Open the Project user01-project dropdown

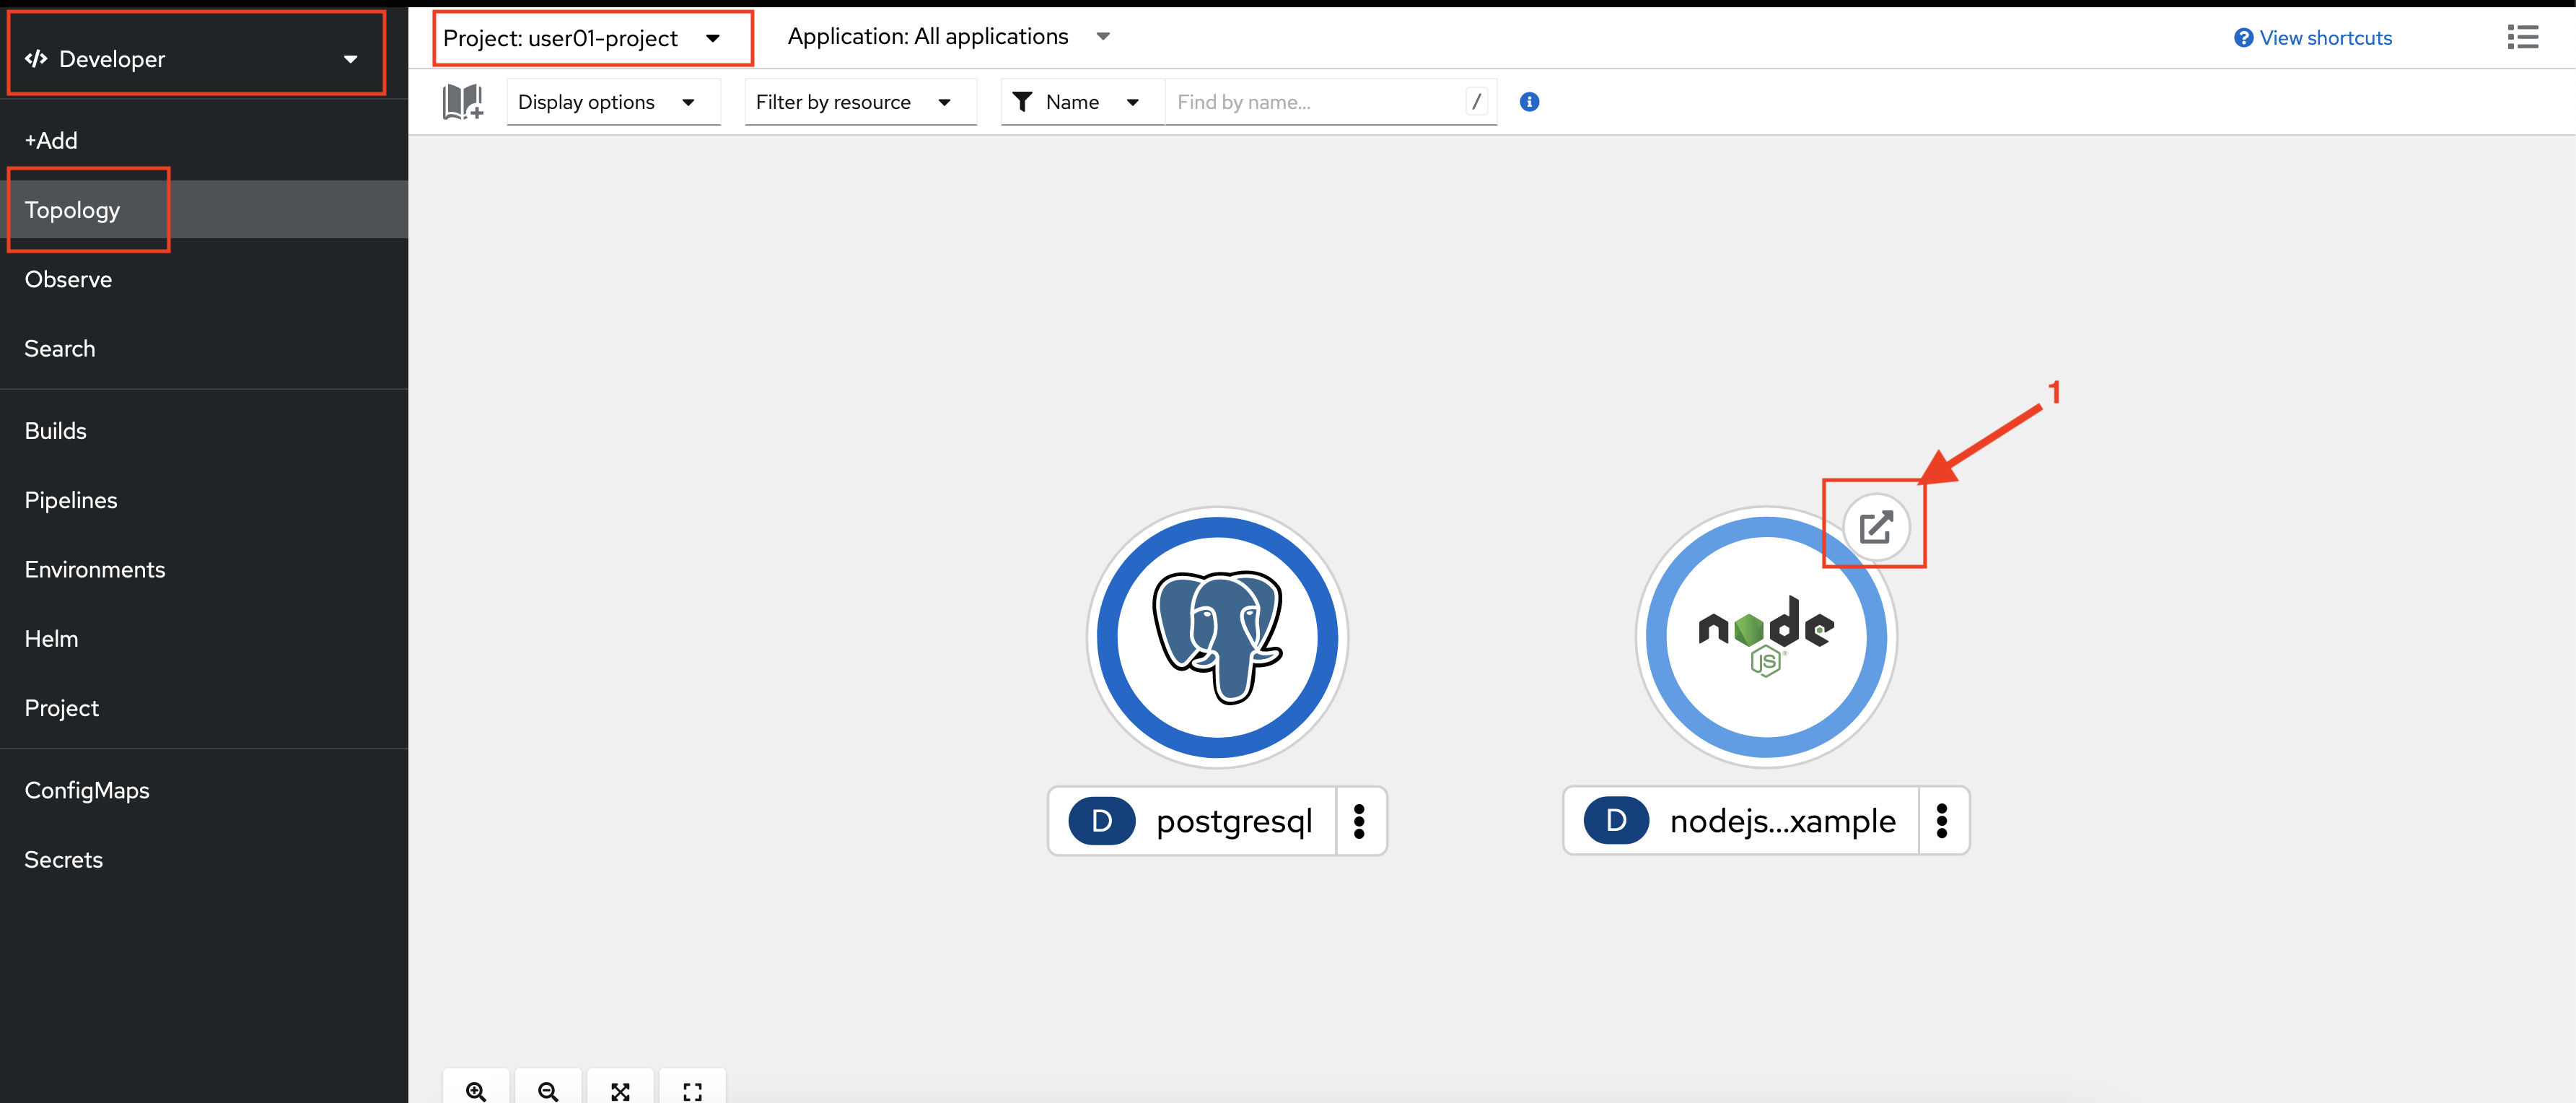[x=583, y=38]
